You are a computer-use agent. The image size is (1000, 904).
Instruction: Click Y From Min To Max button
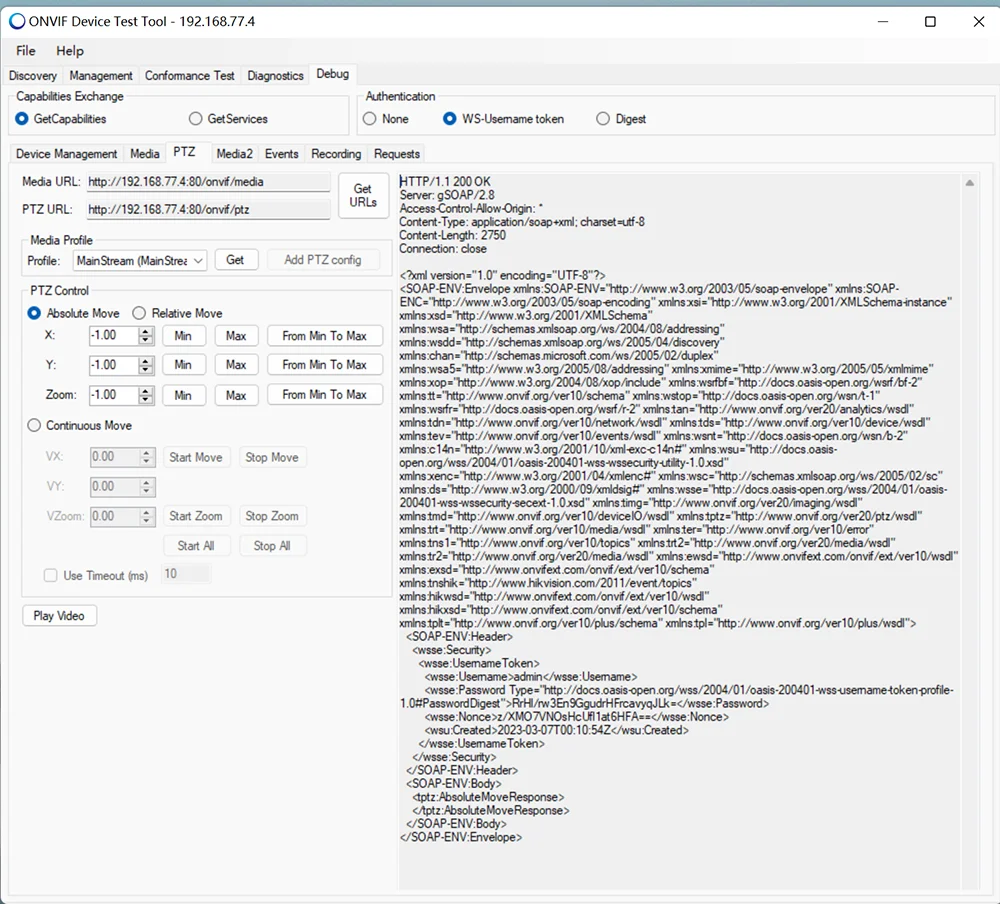(325, 365)
